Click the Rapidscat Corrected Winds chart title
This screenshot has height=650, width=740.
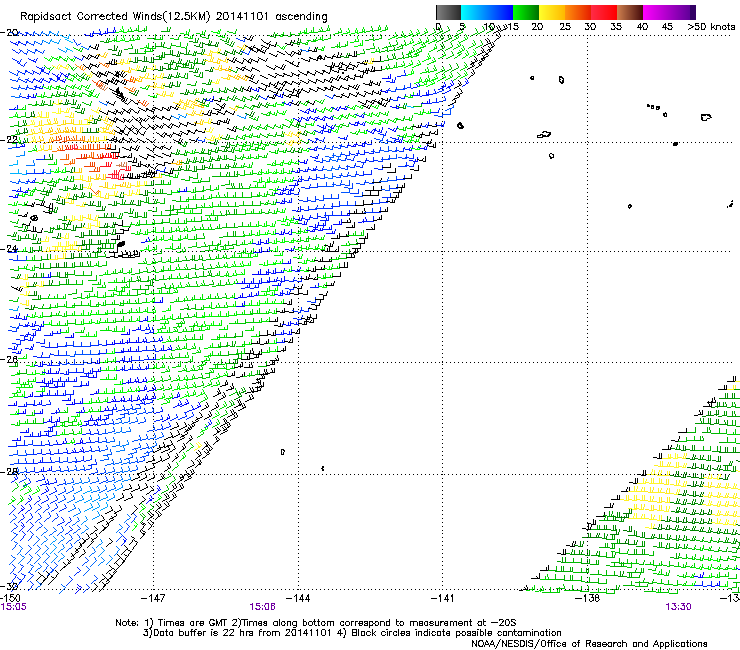(x=174, y=16)
